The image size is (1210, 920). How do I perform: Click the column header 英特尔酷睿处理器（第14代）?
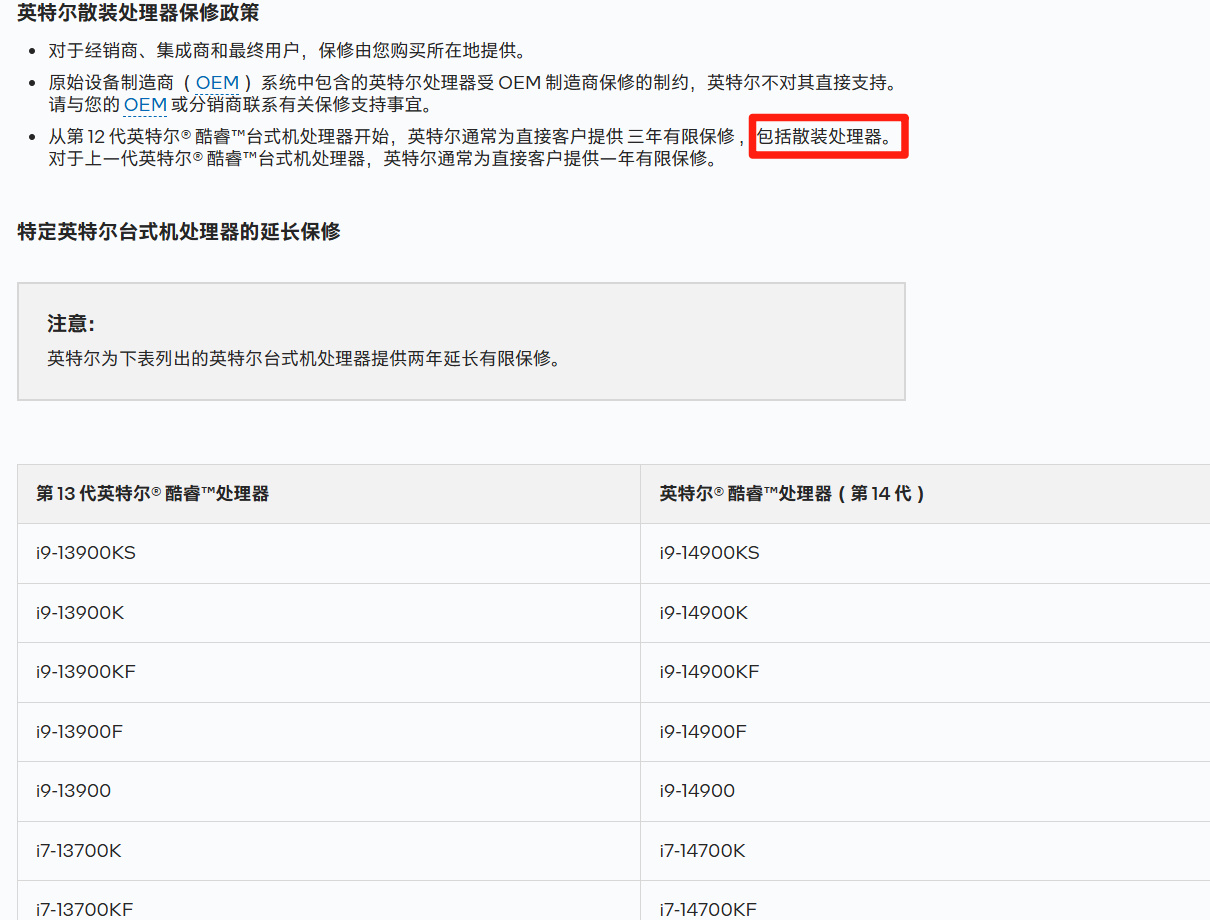tap(925, 494)
